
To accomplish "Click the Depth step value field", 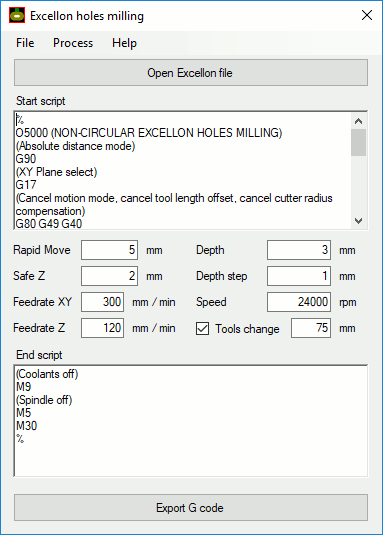I will (299, 276).
